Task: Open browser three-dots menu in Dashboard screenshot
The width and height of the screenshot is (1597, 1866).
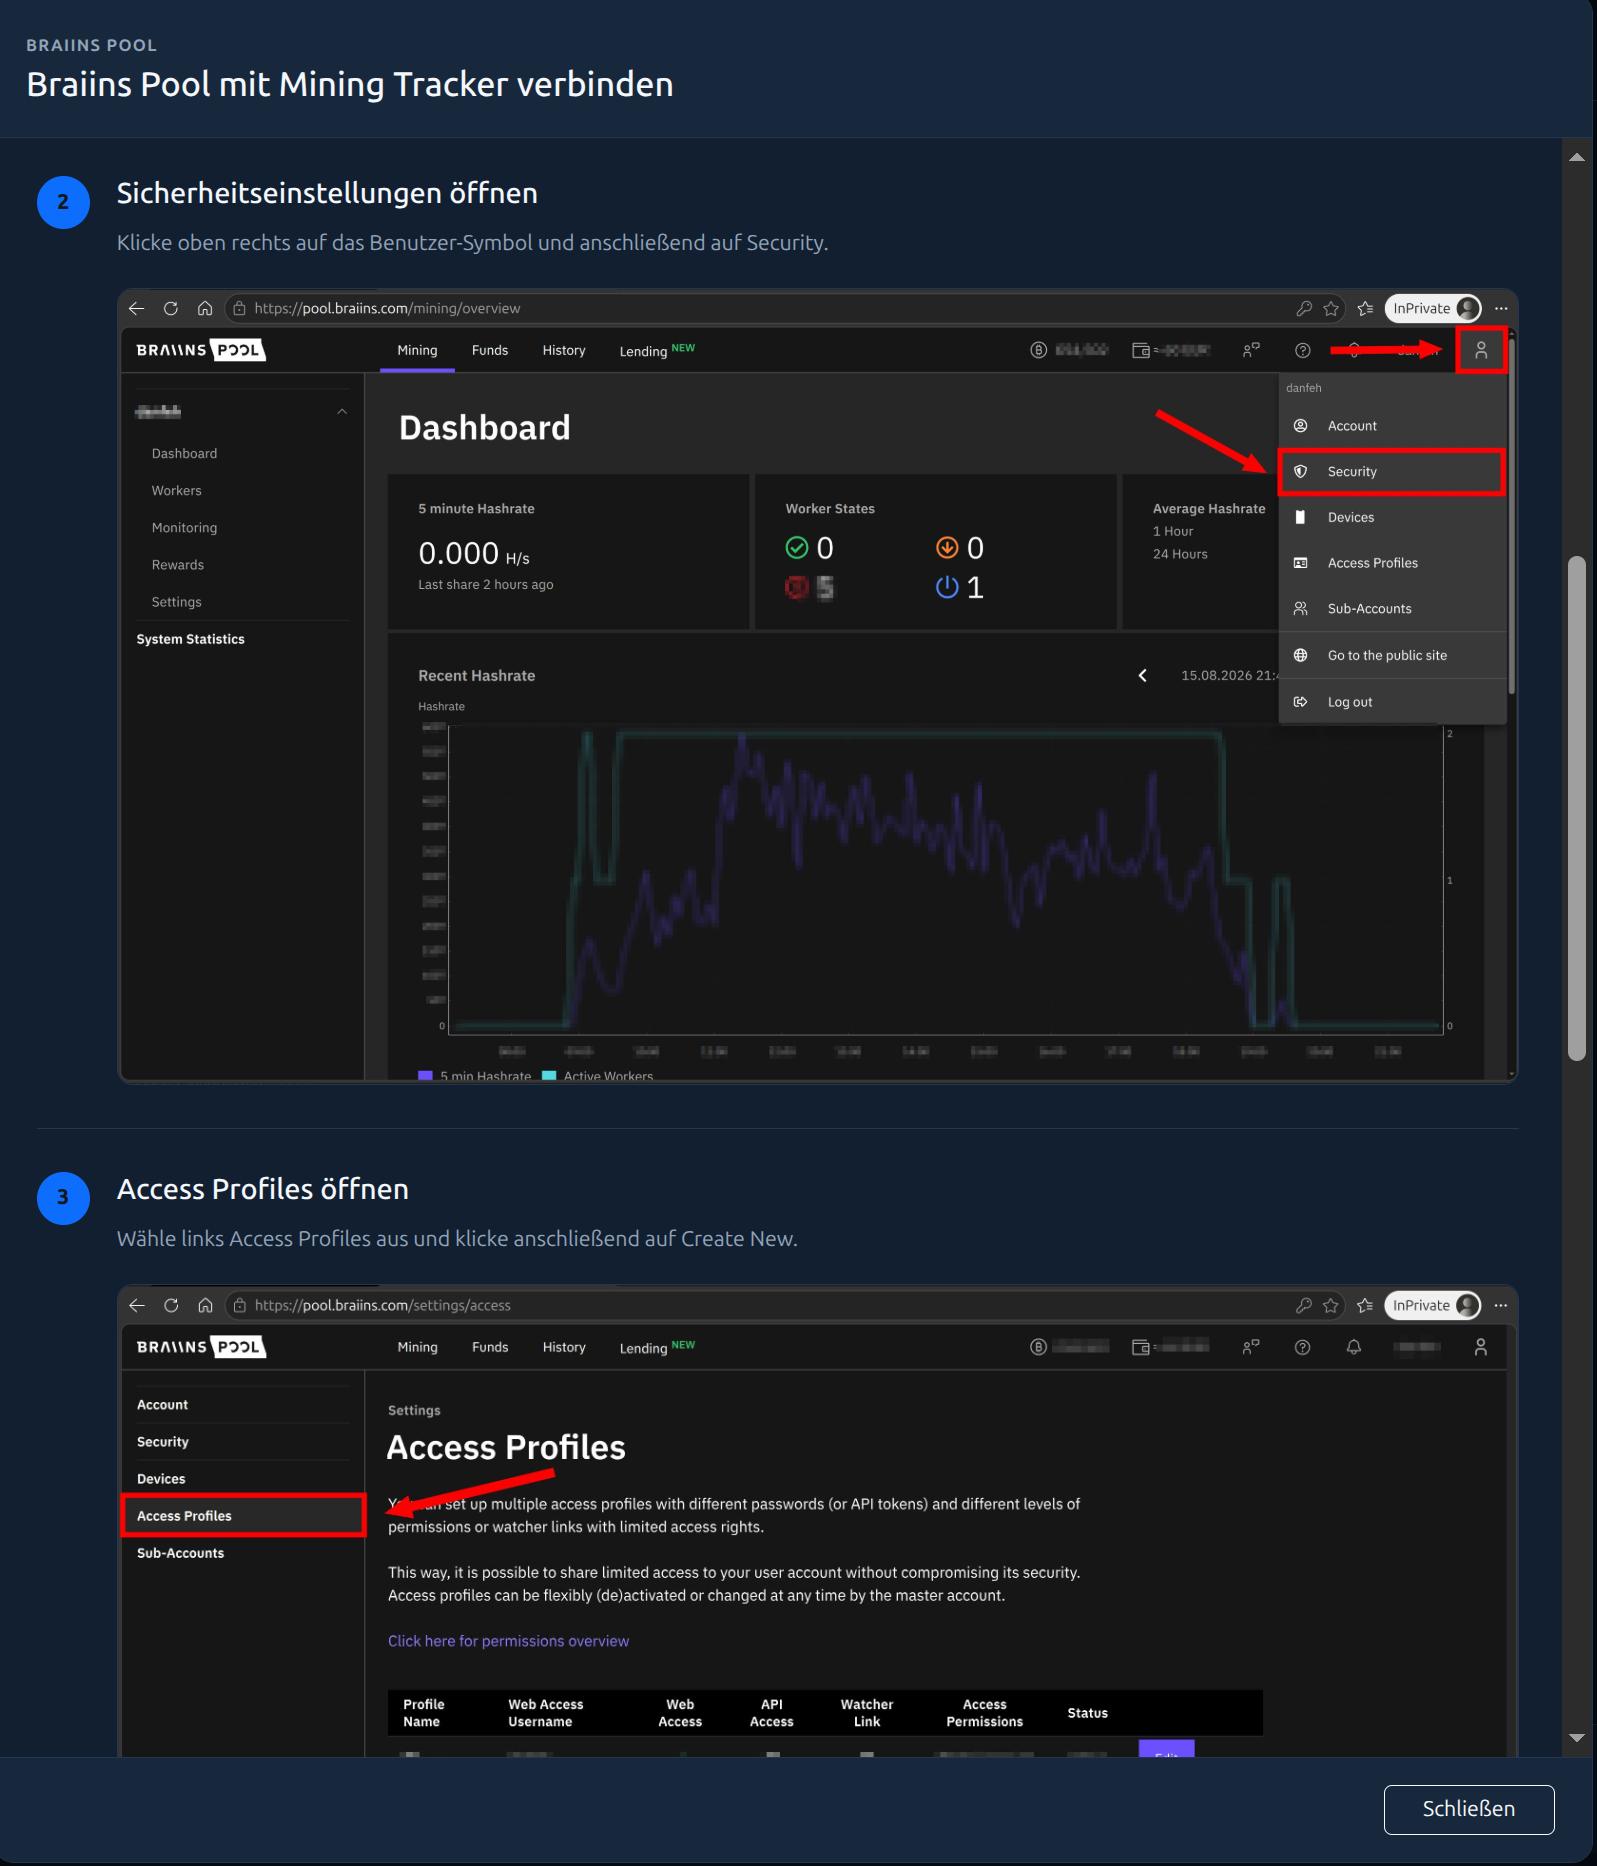Action: (x=1501, y=308)
